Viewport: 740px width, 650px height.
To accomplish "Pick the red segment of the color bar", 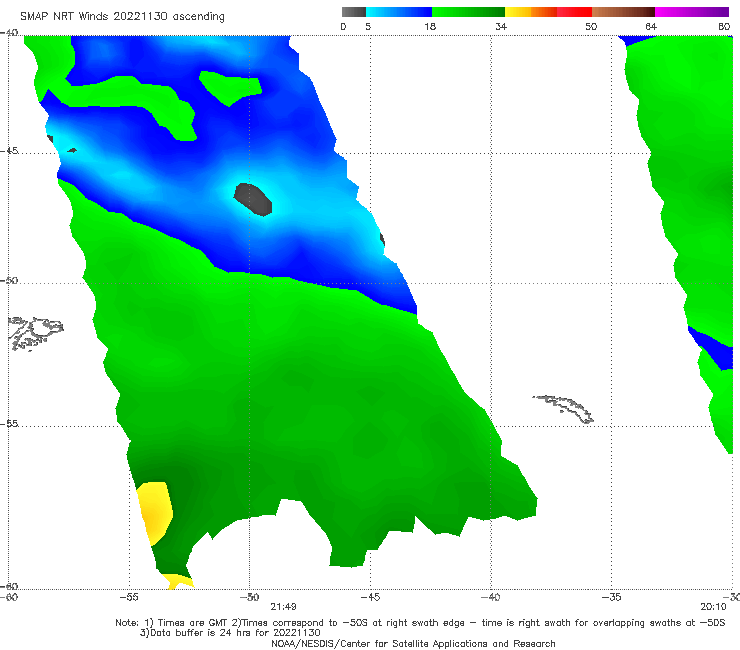I will pyautogui.click(x=574, y=12).
